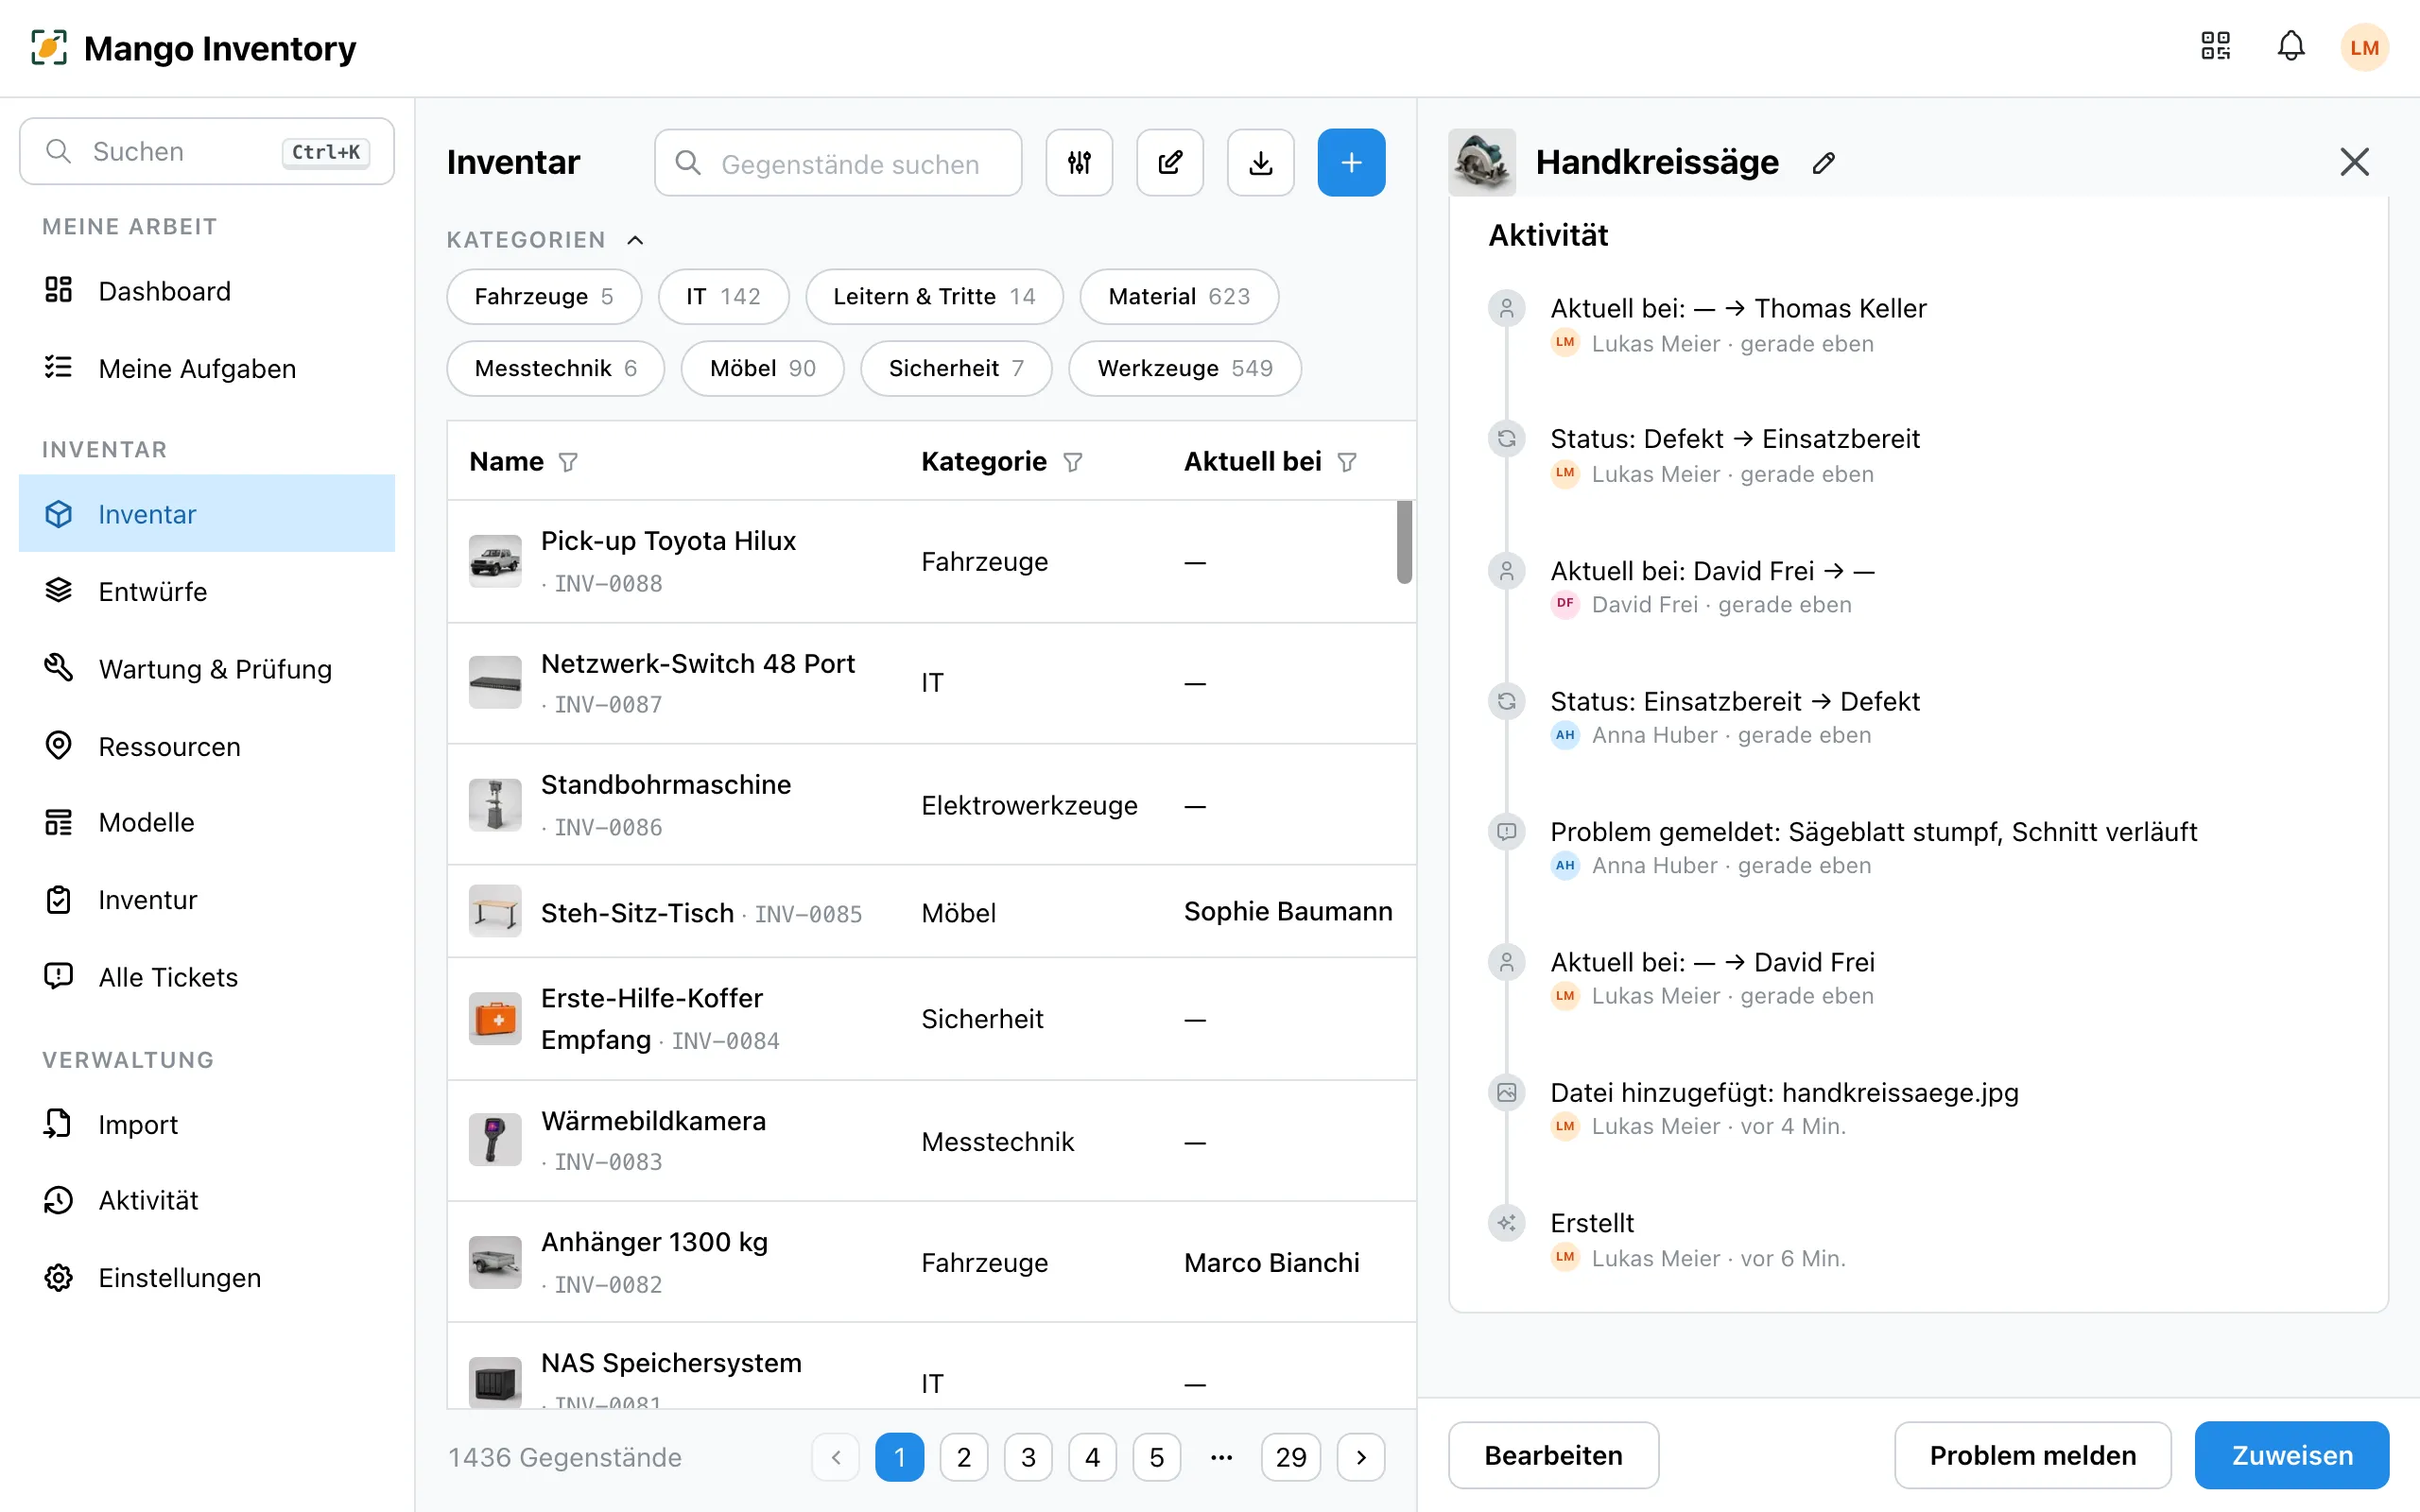This screenshot has width=2420, height=1512.
Task: Close the Handkreissäge detail panel
Action: point(2354,162)
